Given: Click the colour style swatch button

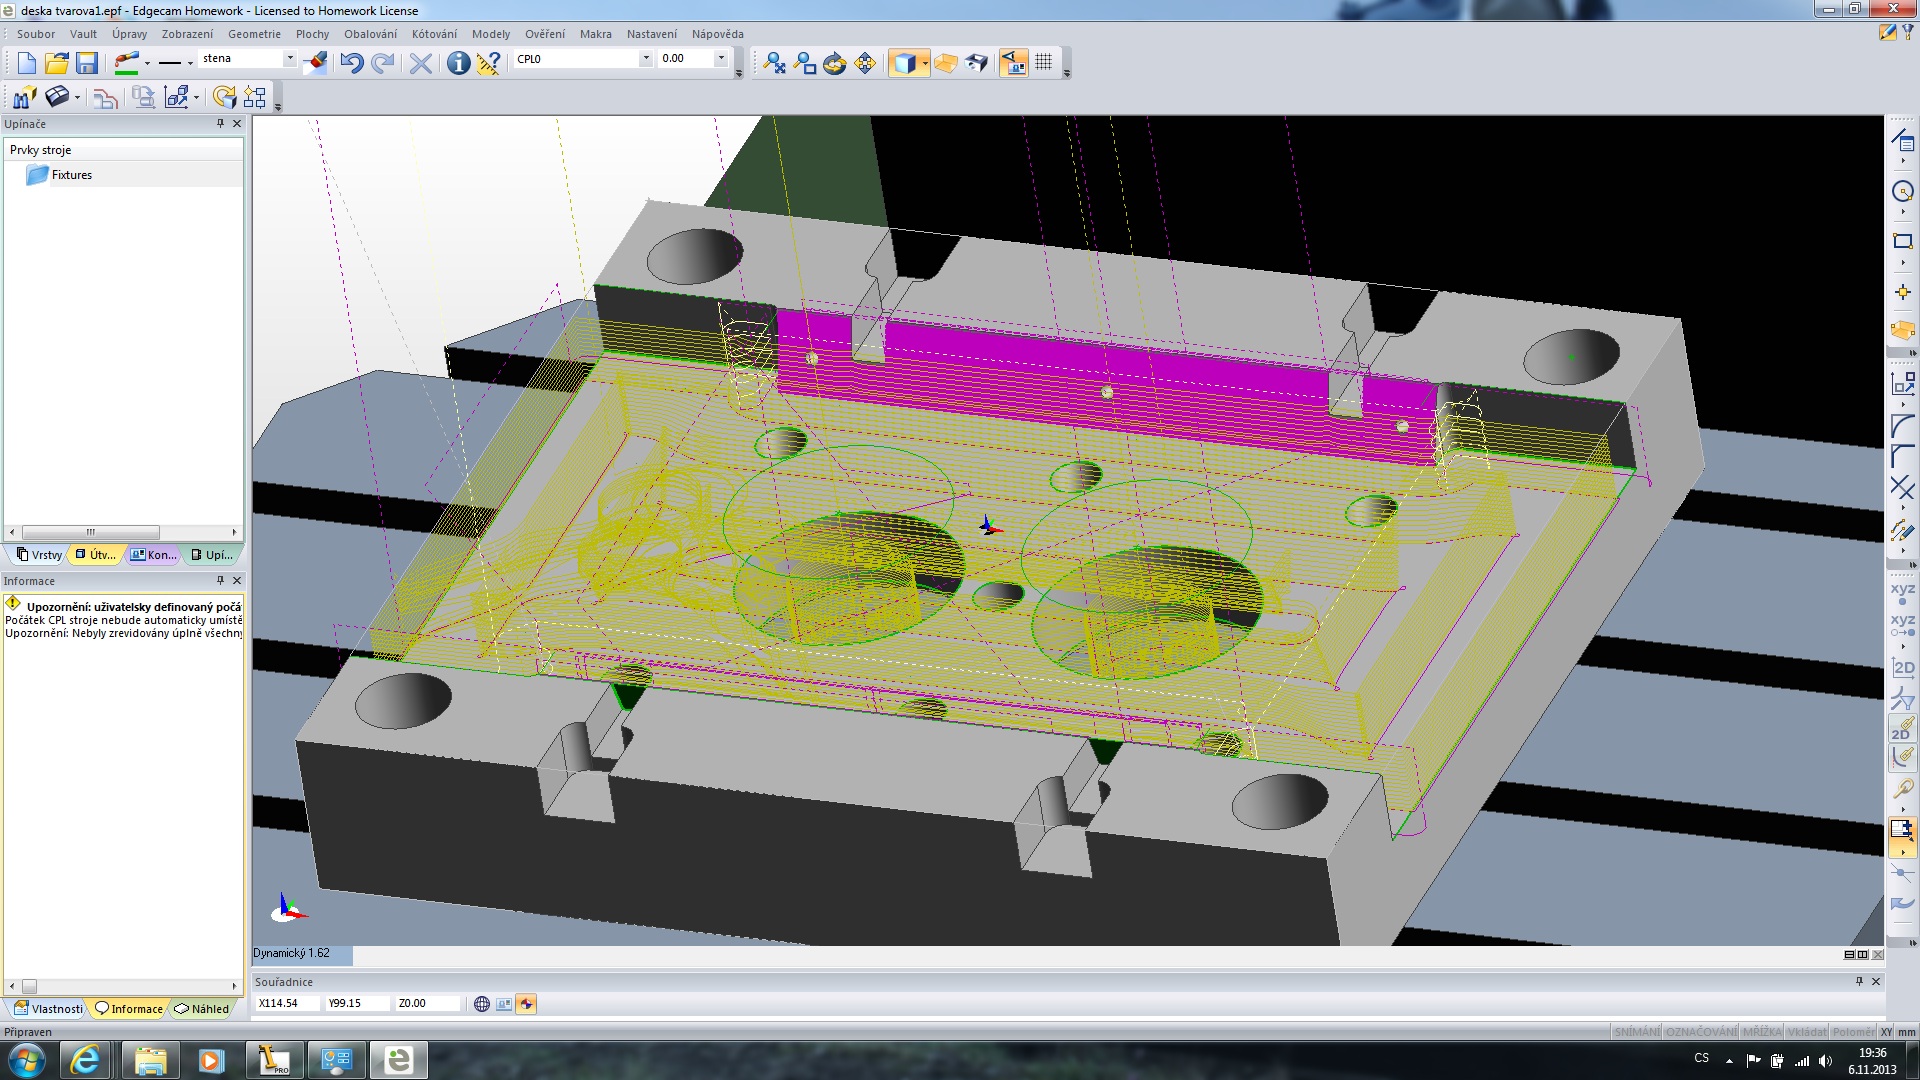Looking at the screenshot, I should [127, 63].
